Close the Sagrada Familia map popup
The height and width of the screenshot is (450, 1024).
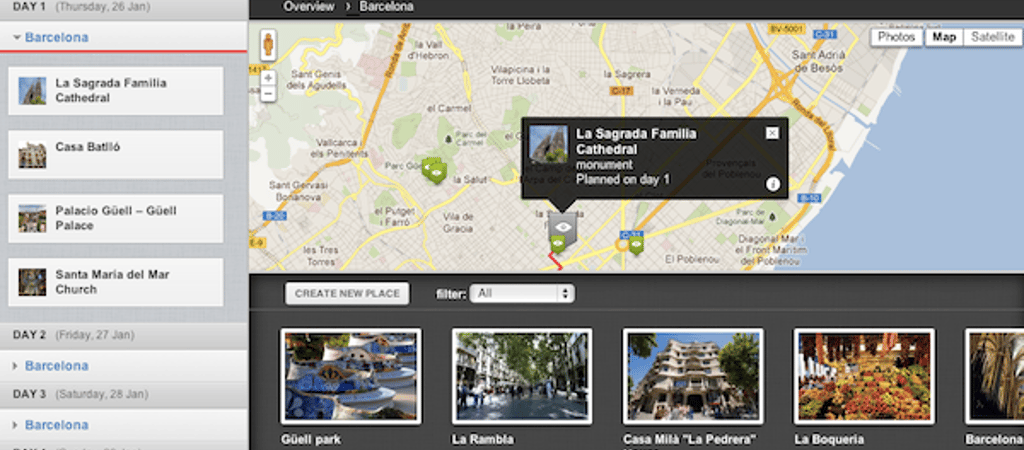(x=772, y=133)
